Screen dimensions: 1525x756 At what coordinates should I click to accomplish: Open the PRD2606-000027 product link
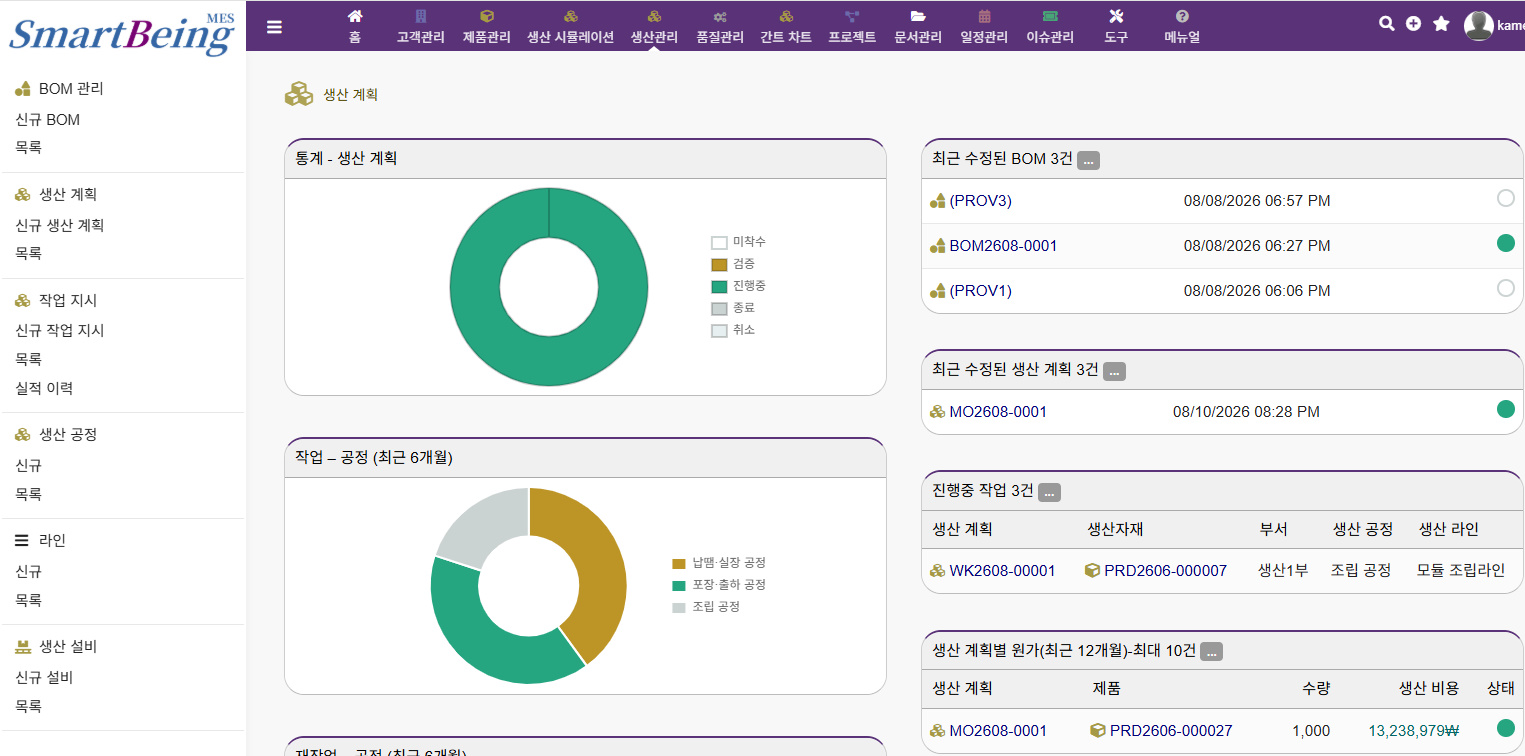tap(1171, 731)
